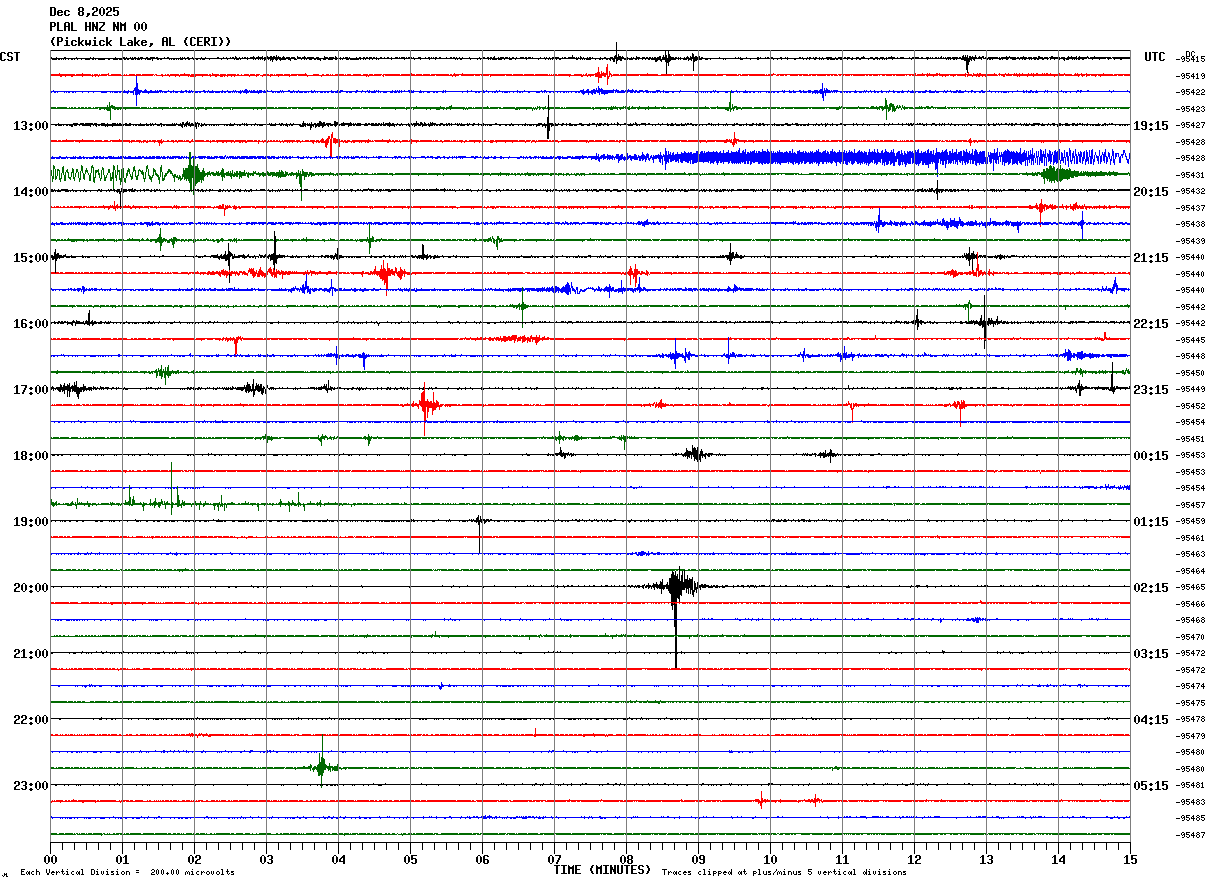
Task: Click the 18:00 CST time label
Action: pos(31,455)
